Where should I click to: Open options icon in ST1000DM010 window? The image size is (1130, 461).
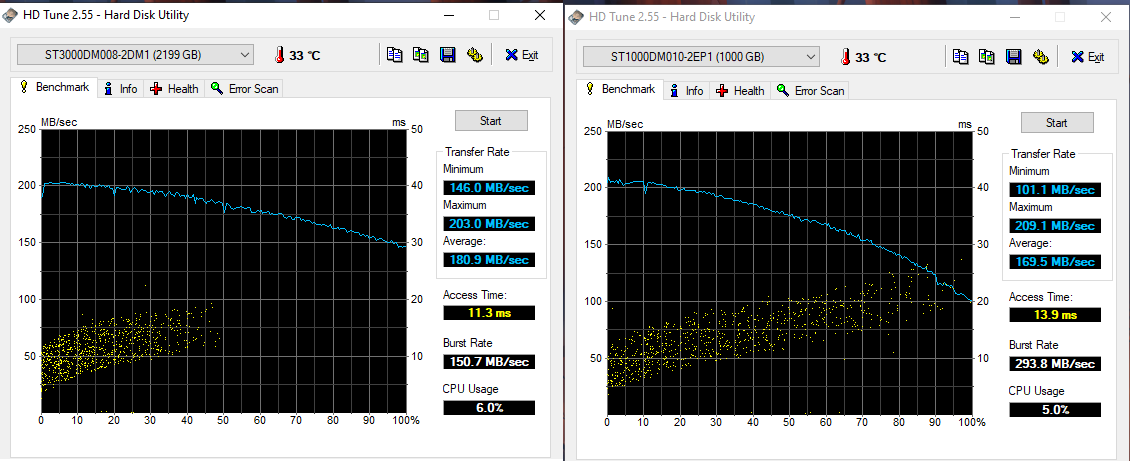tap(1041, 57)
